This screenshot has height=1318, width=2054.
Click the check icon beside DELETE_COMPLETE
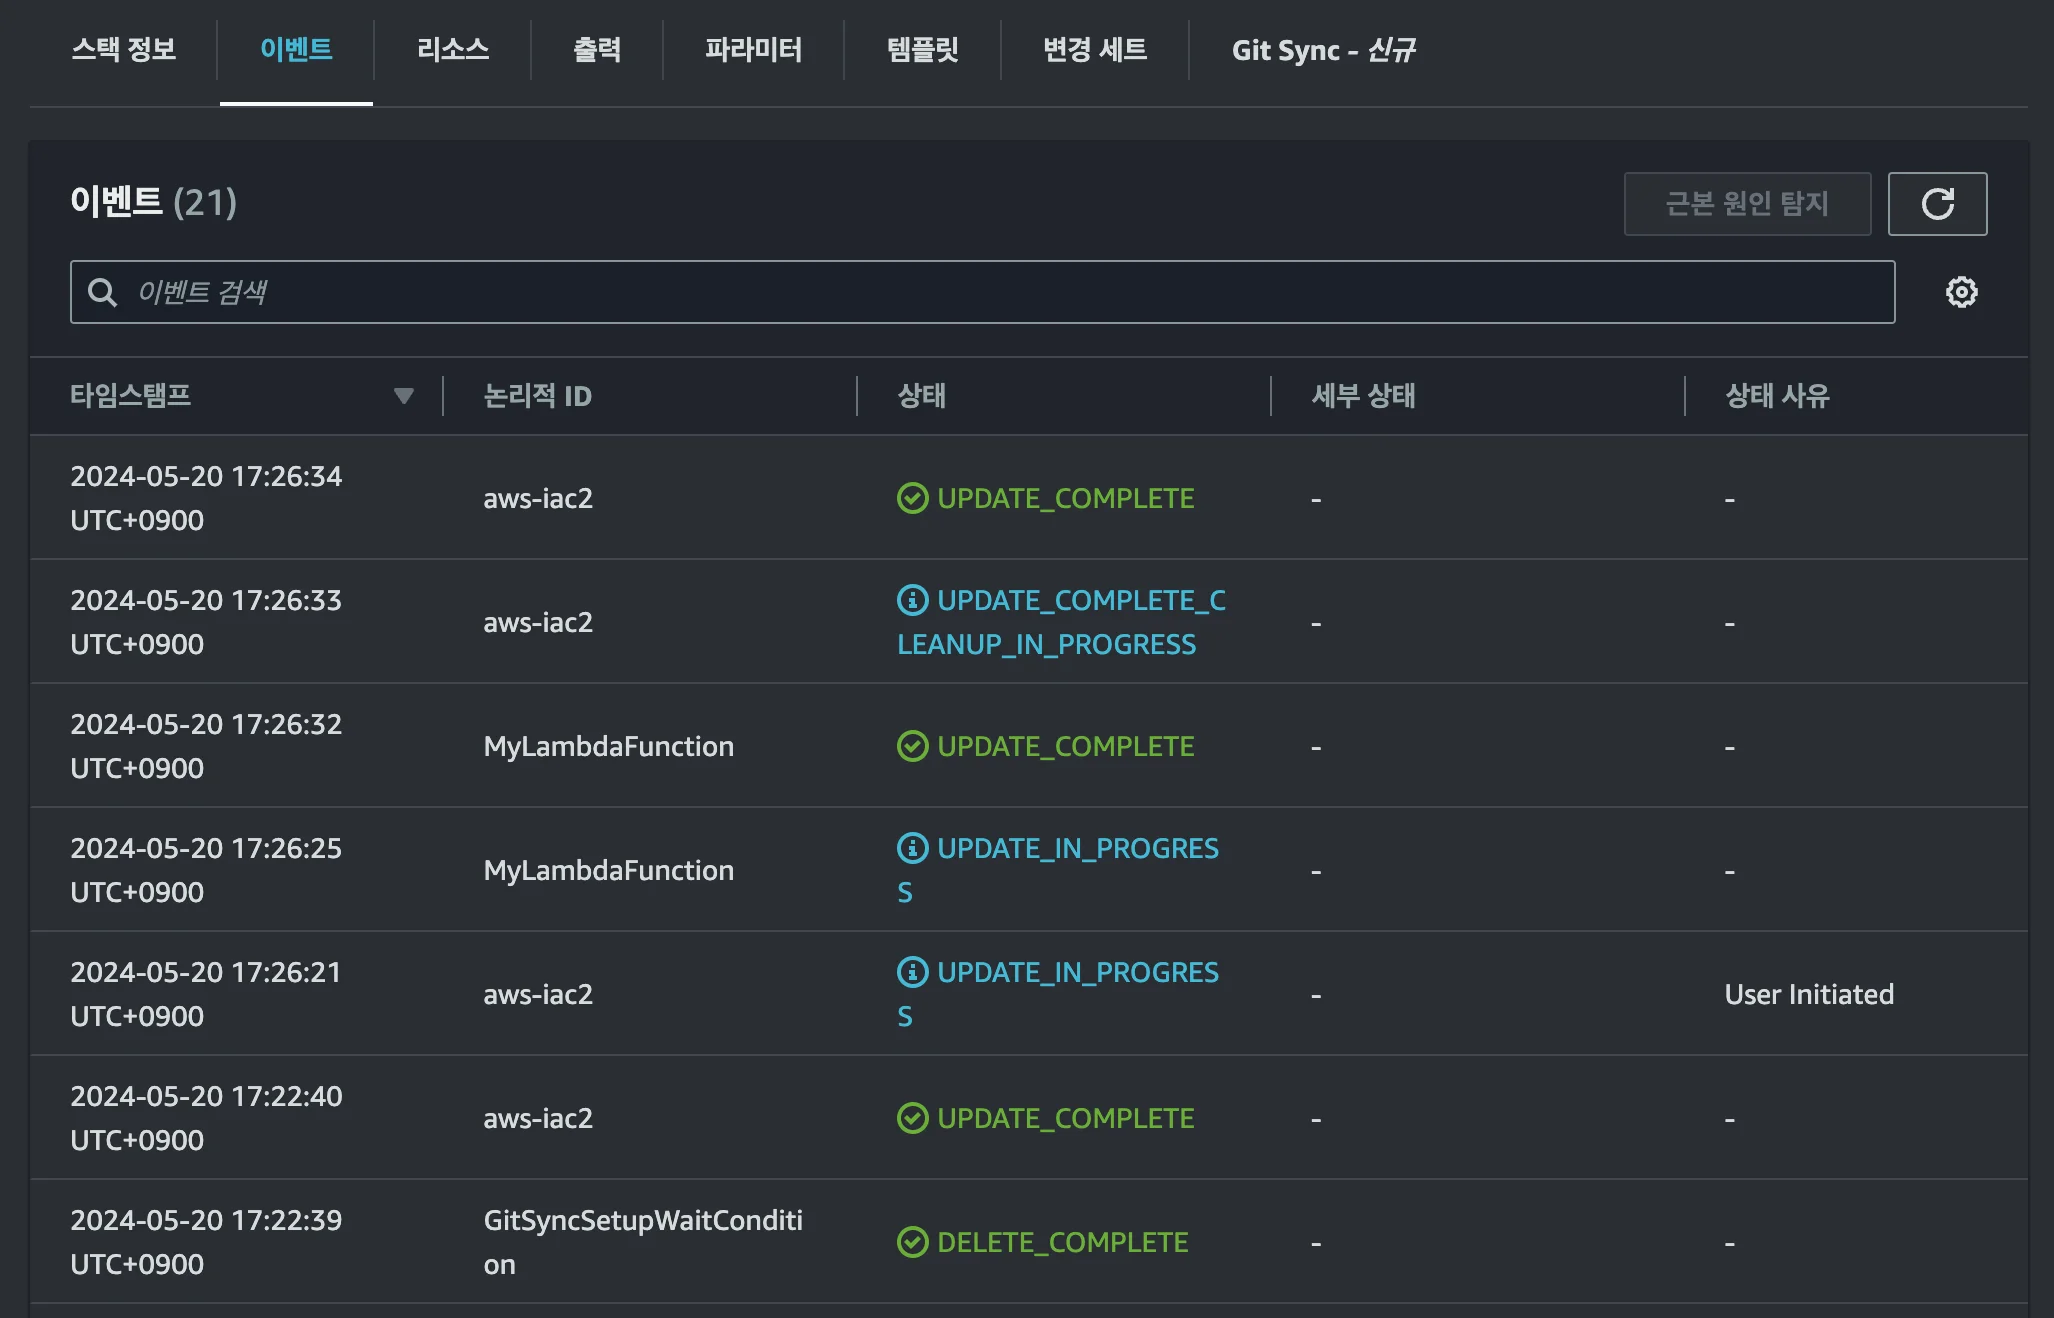(912, 1242)
